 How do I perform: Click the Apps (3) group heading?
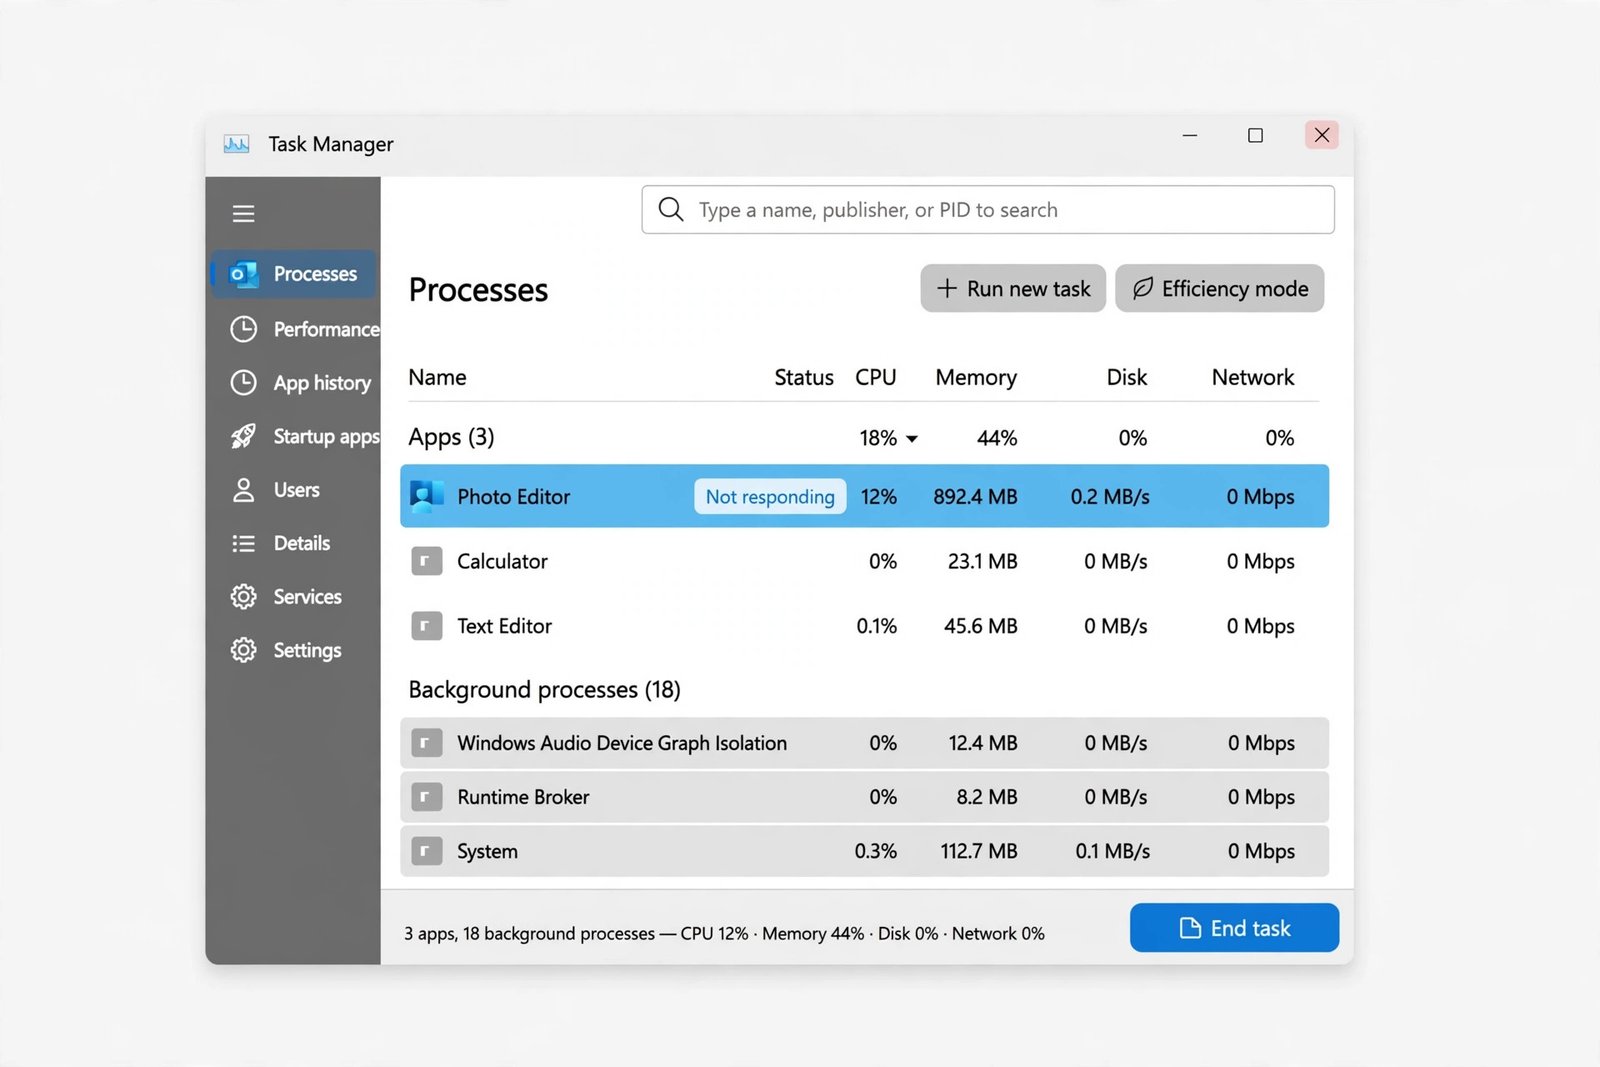point(451,437)
